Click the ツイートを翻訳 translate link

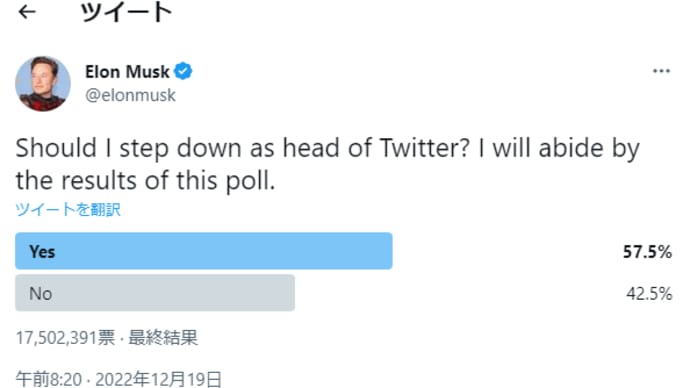pyautogui.click(x=68, y=209)
